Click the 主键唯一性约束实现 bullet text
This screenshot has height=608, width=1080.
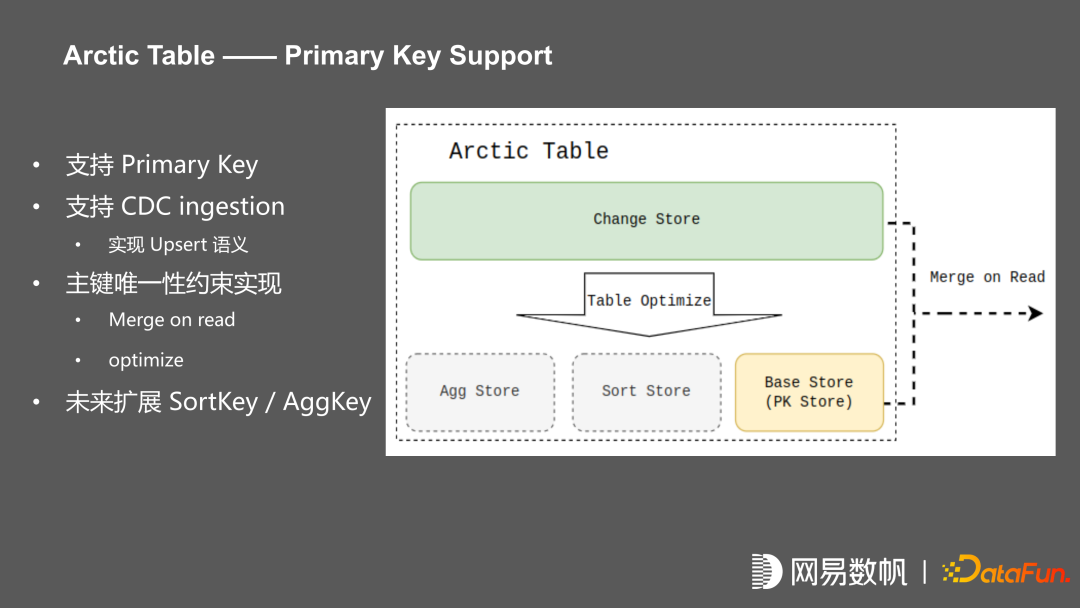(174, 284)
